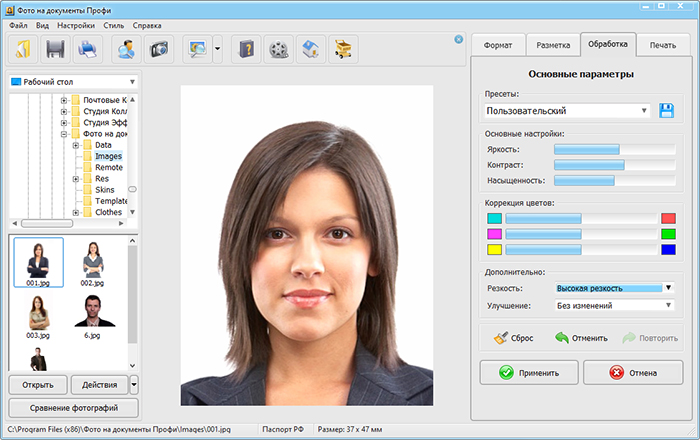Image resolution: width=700 pixels, height=440 pixels.
Task: Click the film reel icon in the toolbar
Action: pos(280,47)
